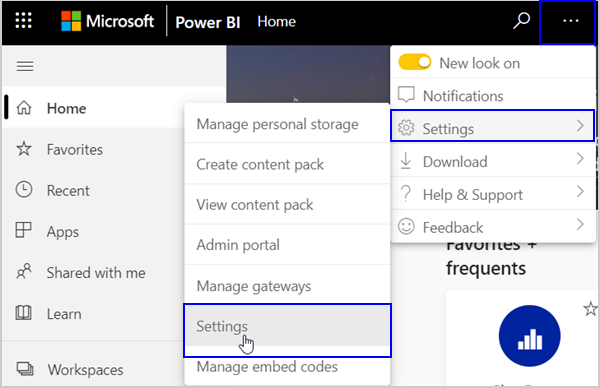Image resolution: width=600 pixels, height=388 pixels.
Task: Expand the Help & Support submenu chevron
Action: click(x=580, y=191)
